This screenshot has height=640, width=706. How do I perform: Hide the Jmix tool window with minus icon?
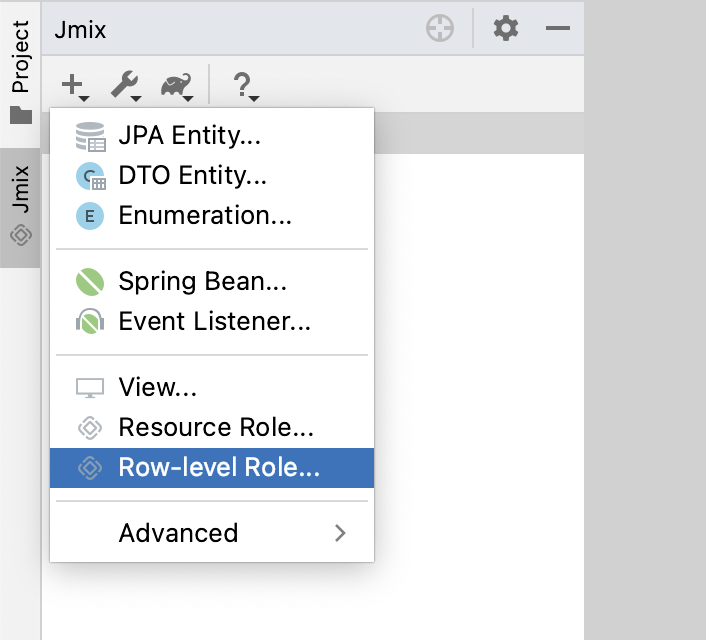pyautogui.click(x=557, y=29)
